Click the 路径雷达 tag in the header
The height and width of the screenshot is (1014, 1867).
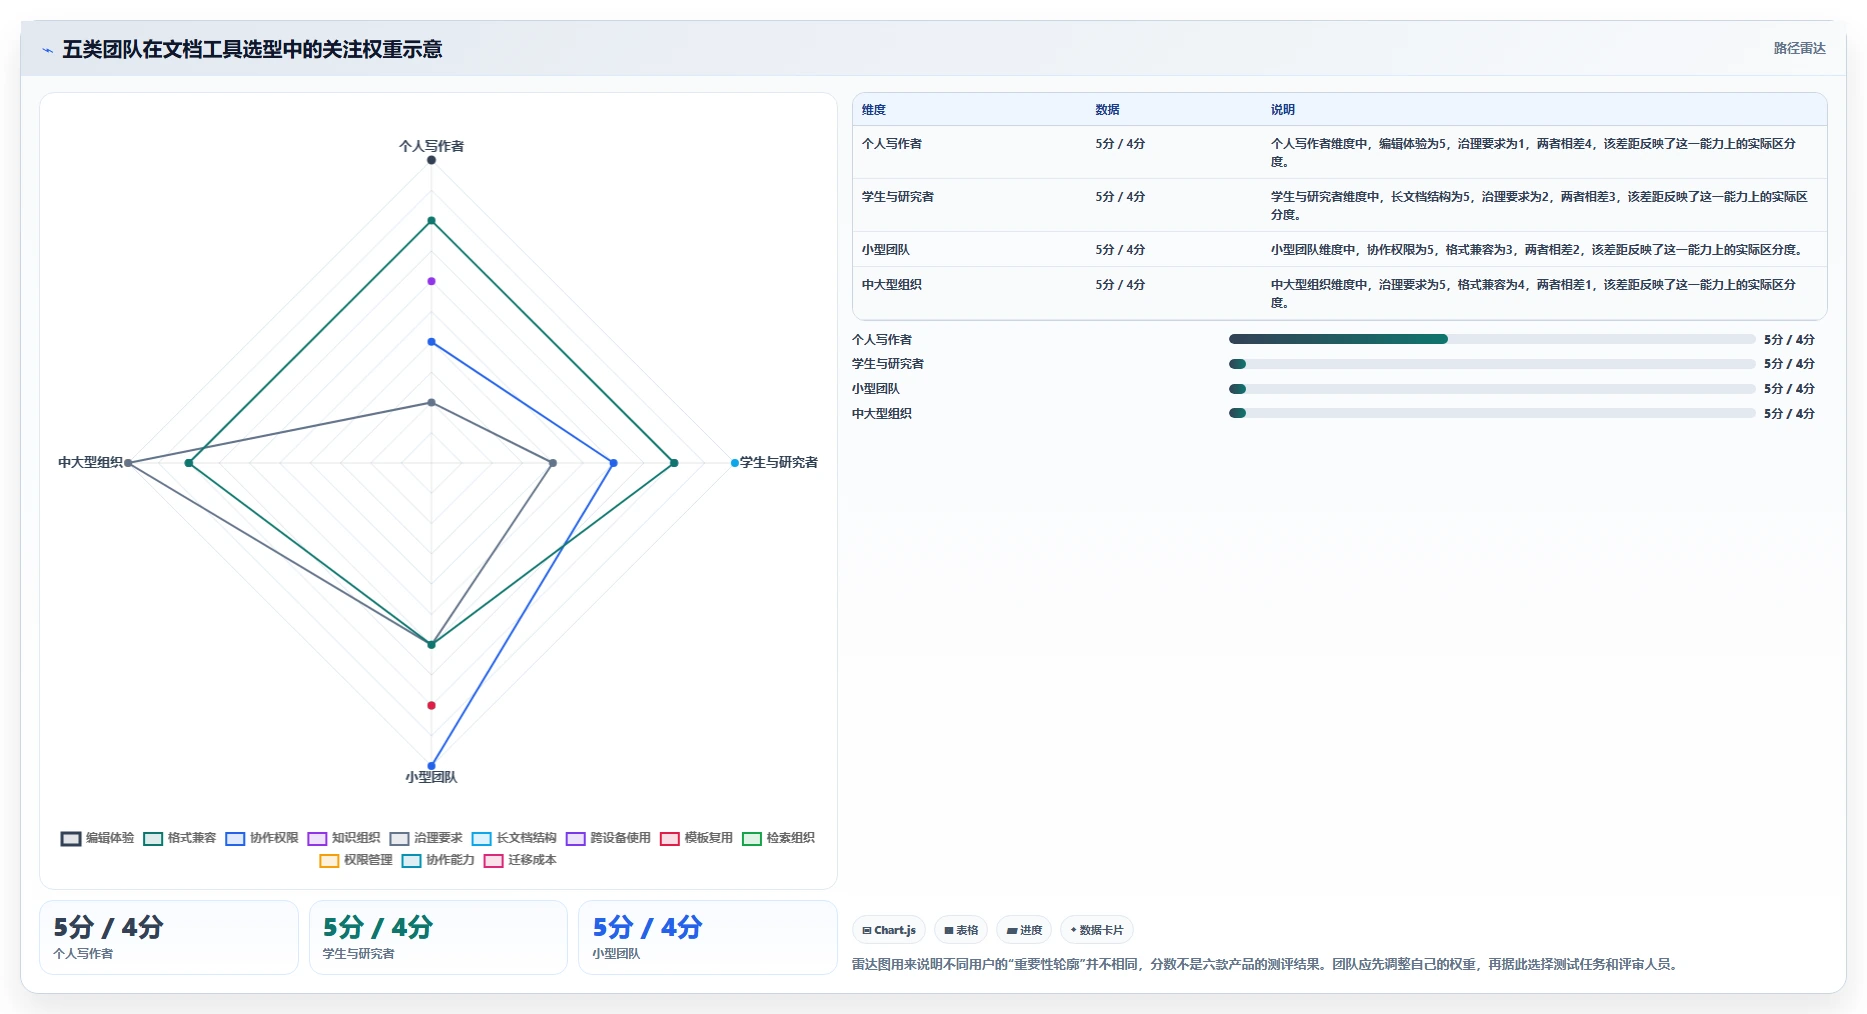[x=1799, y=48]
